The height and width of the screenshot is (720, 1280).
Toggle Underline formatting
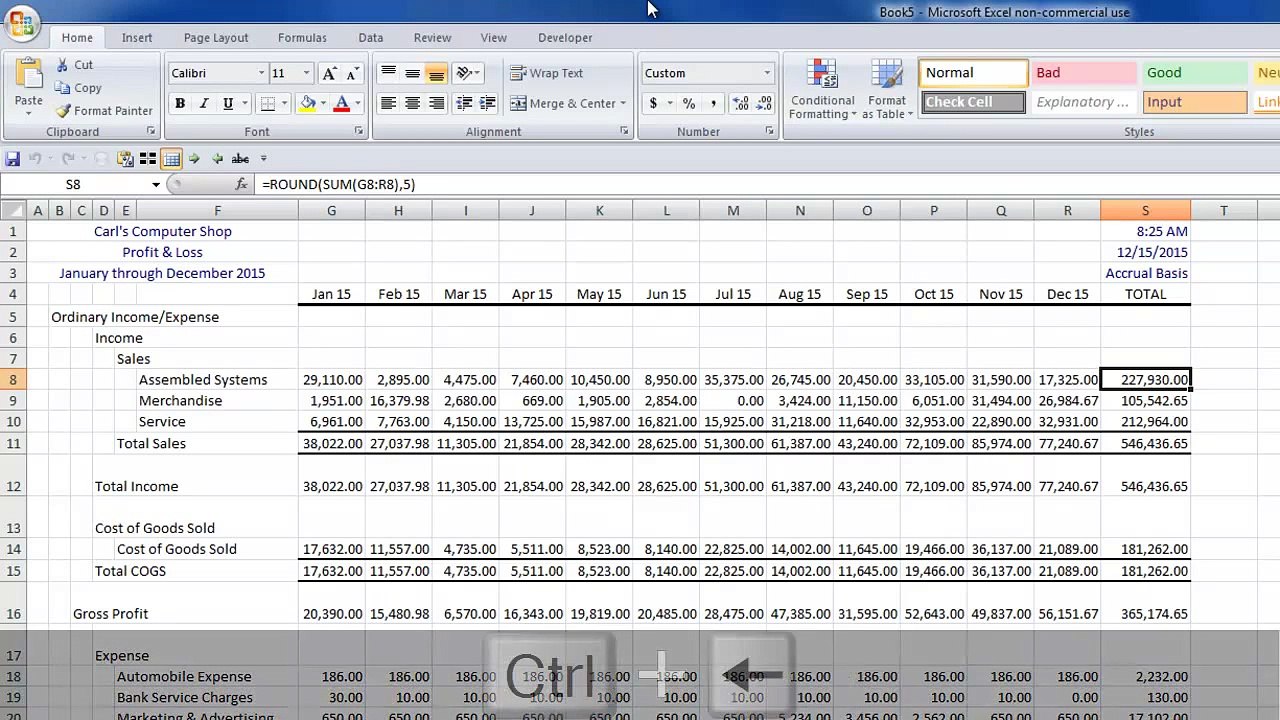point(228,103)
